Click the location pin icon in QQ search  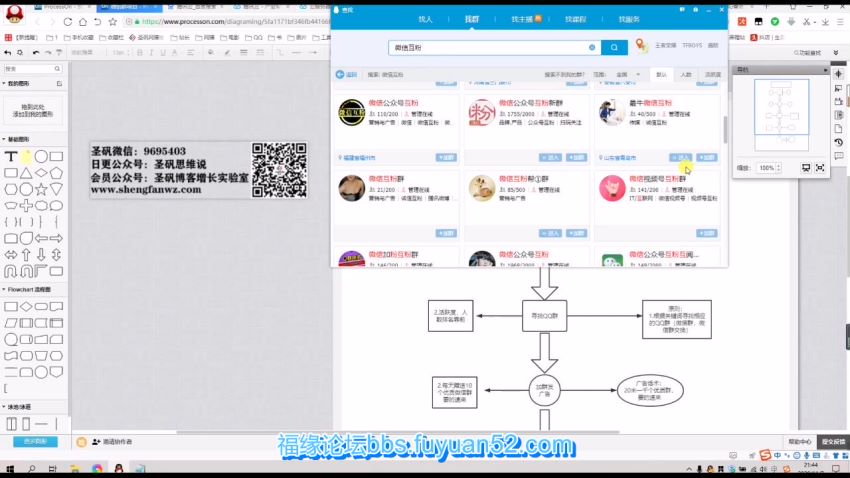(x=641, y=46)
